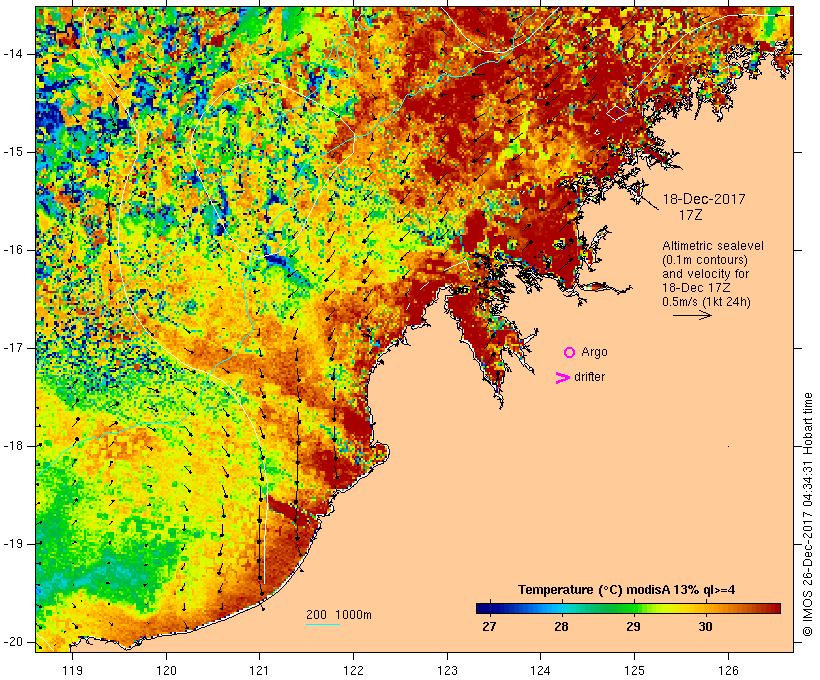Click the '(0.1m contours)' text
The image size is (820, 680).
(x=705, y=260)
